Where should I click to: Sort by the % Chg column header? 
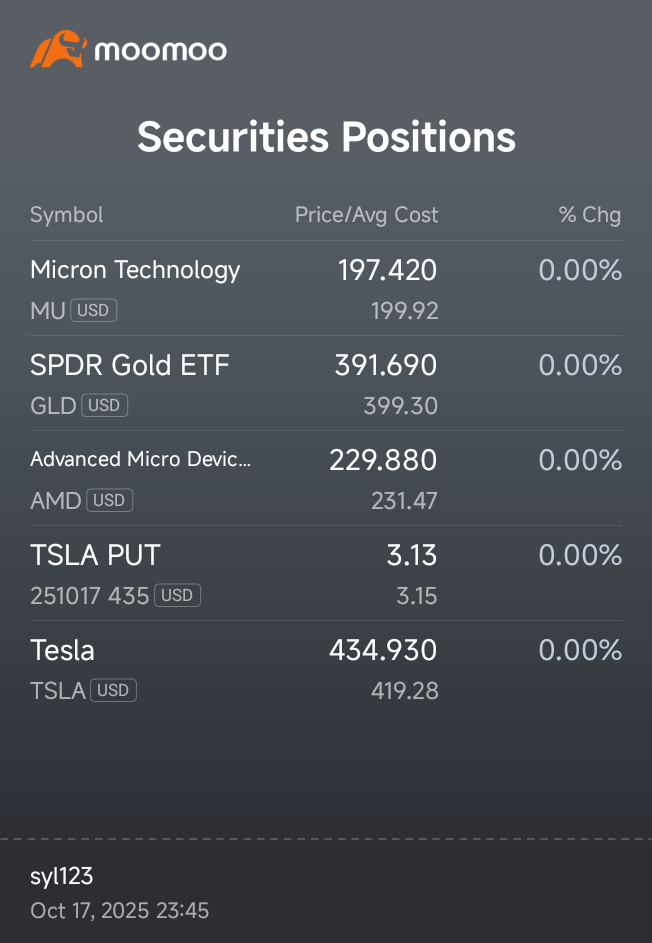pyautogui.click(x=590, y=215)
